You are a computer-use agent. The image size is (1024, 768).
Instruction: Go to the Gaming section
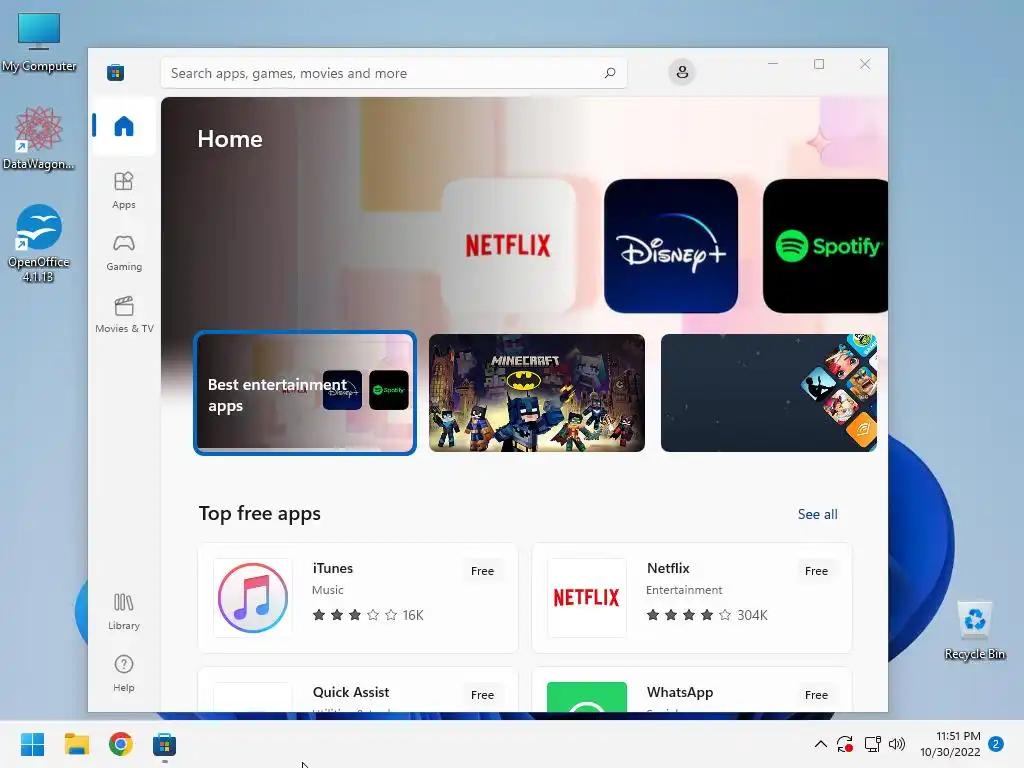123,253
